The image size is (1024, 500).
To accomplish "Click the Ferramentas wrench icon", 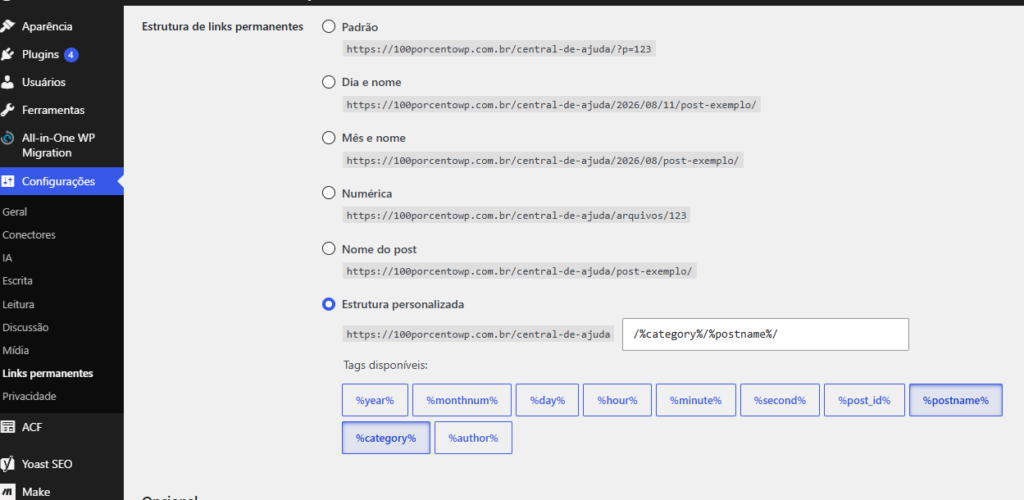I will (7, 110).
